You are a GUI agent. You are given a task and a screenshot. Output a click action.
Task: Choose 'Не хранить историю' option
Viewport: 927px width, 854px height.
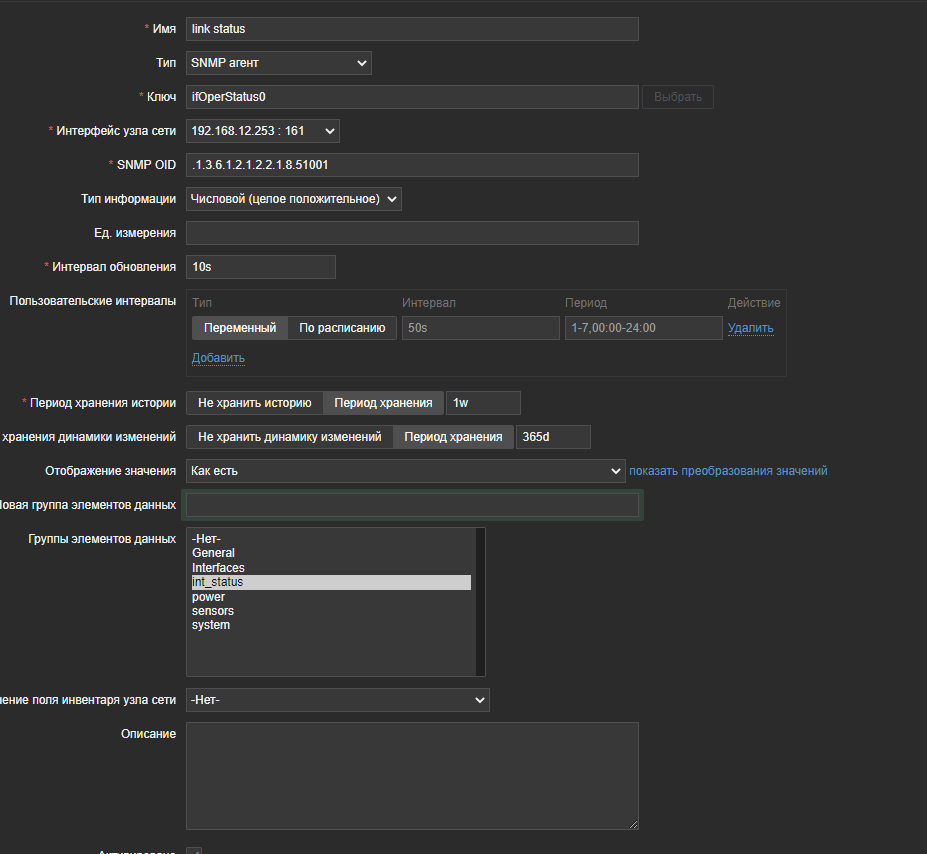pyautogui.click(x=255, y=403)
